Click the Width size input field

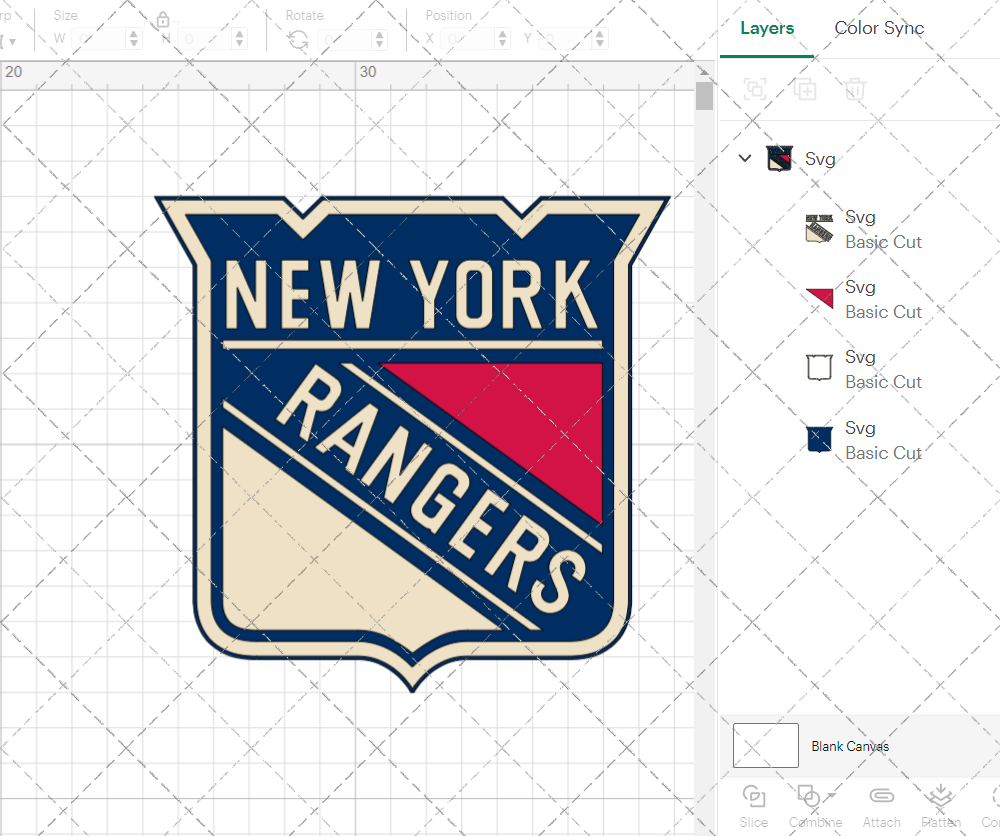click(x=99, y=39)
